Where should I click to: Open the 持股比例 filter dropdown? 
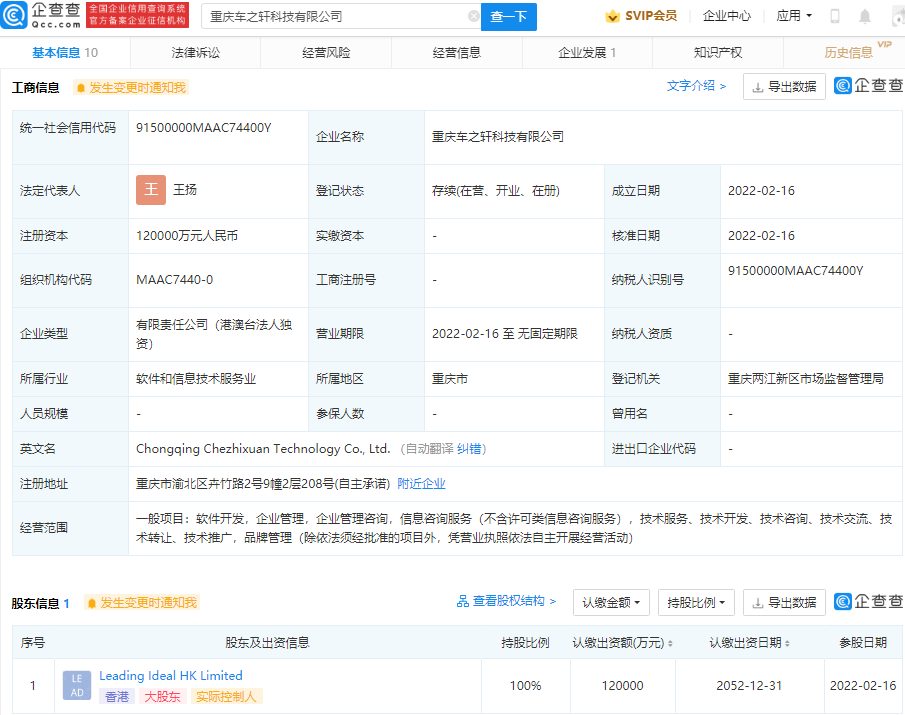[x=696, y=602]
